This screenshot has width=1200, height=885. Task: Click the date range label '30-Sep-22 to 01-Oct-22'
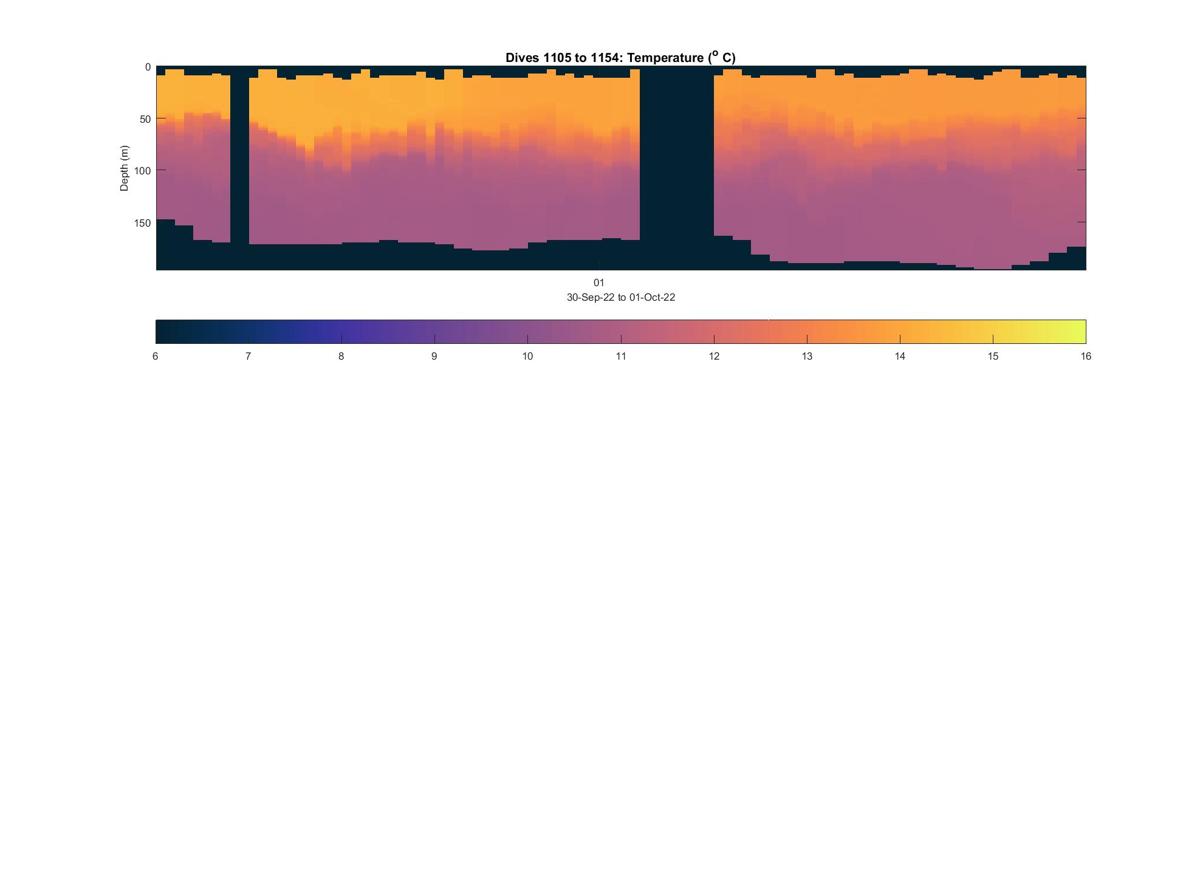[621, 298]
